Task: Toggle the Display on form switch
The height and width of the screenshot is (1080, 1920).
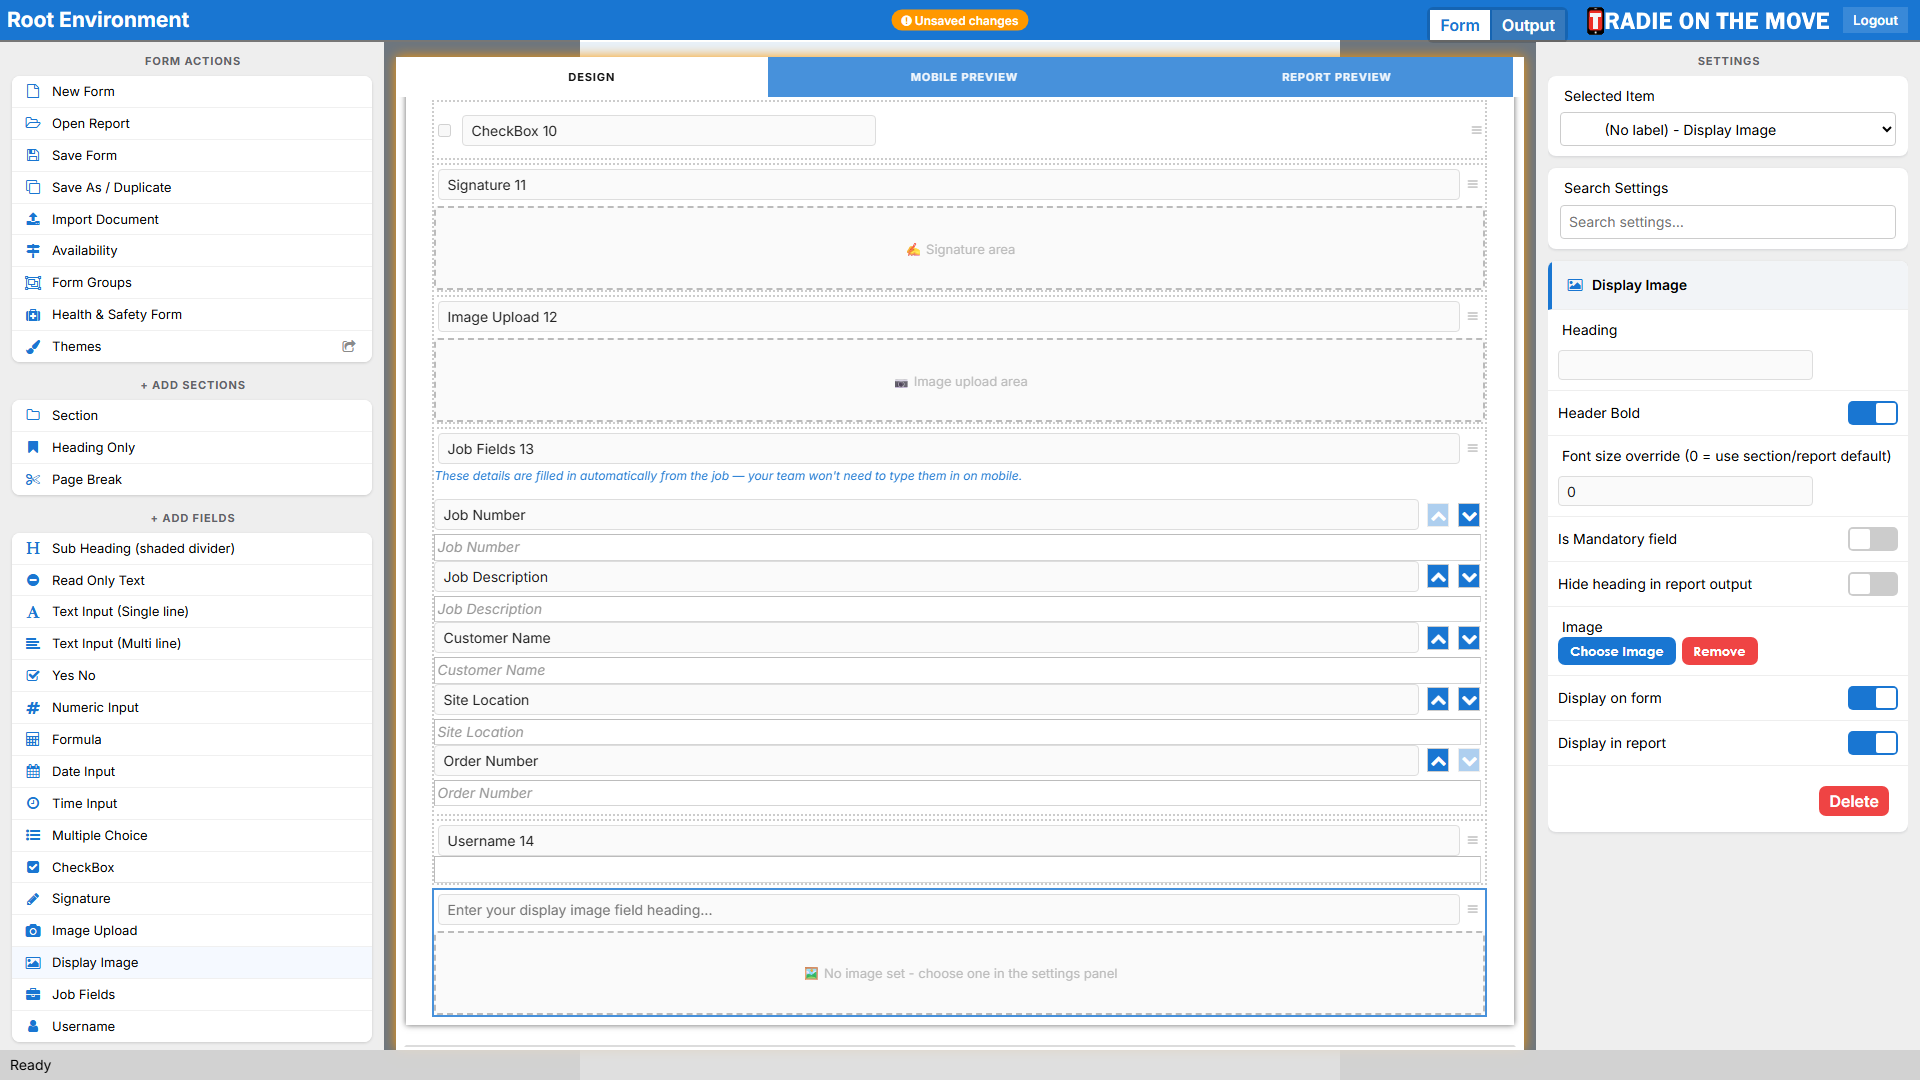Action: (x=1872, y=698)
